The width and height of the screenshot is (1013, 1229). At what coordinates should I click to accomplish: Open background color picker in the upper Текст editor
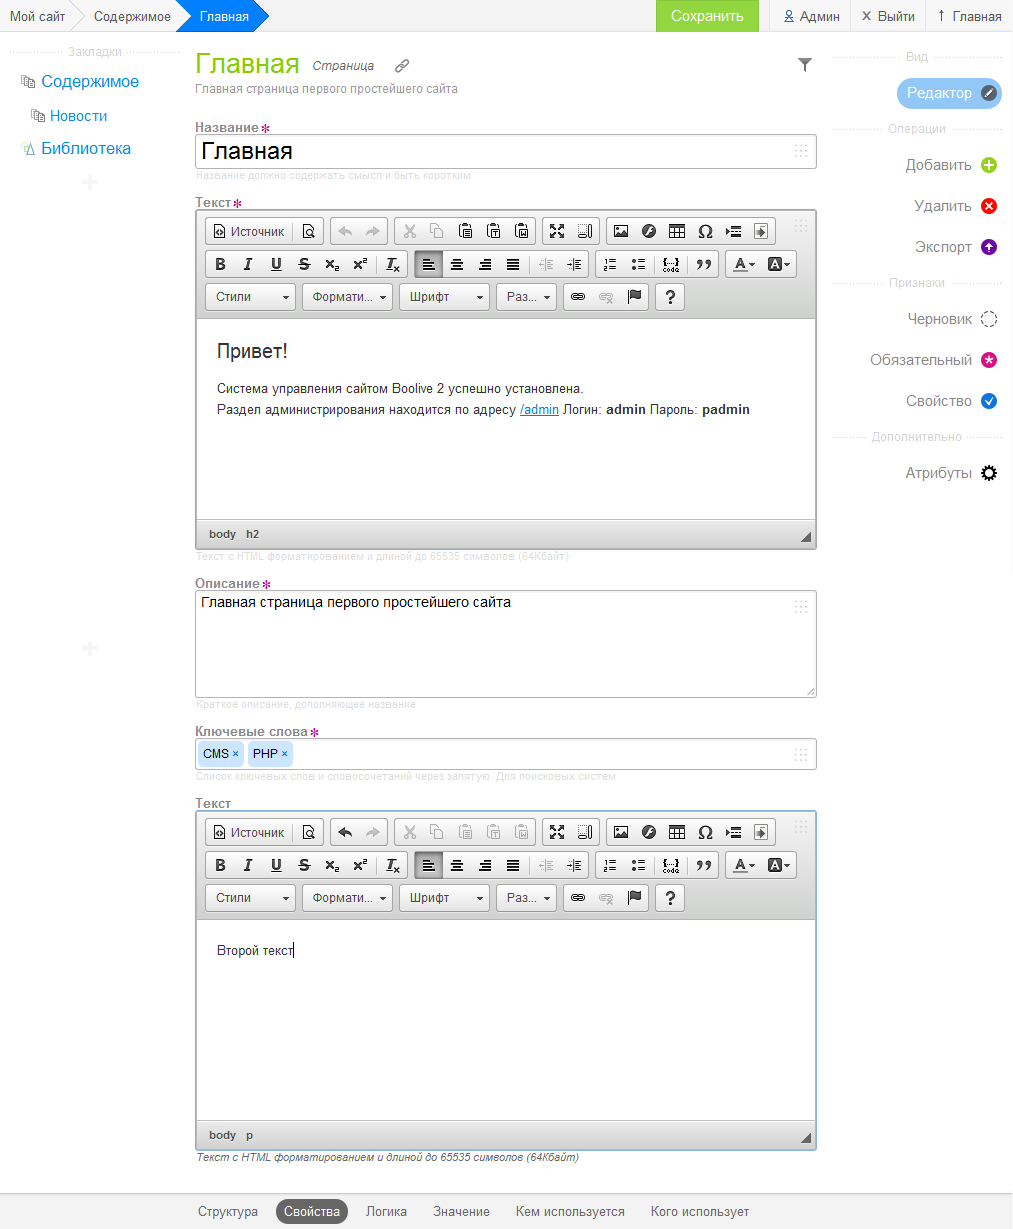[x=778, y=264]
